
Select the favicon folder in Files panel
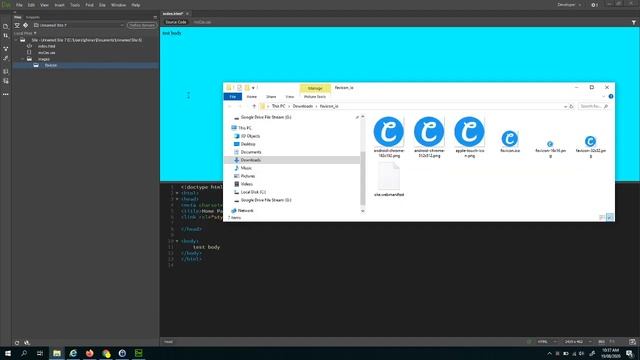click(51, 65)
